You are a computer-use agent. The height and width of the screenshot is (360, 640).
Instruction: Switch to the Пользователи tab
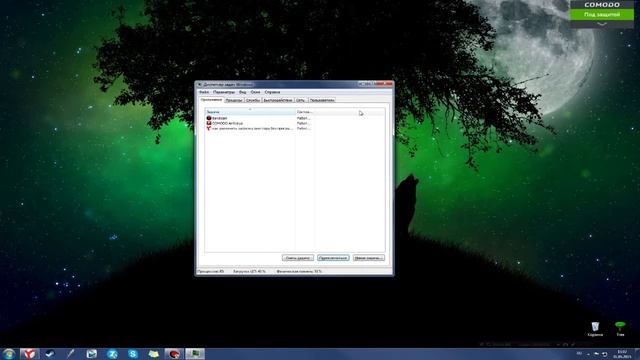point(322,100)
